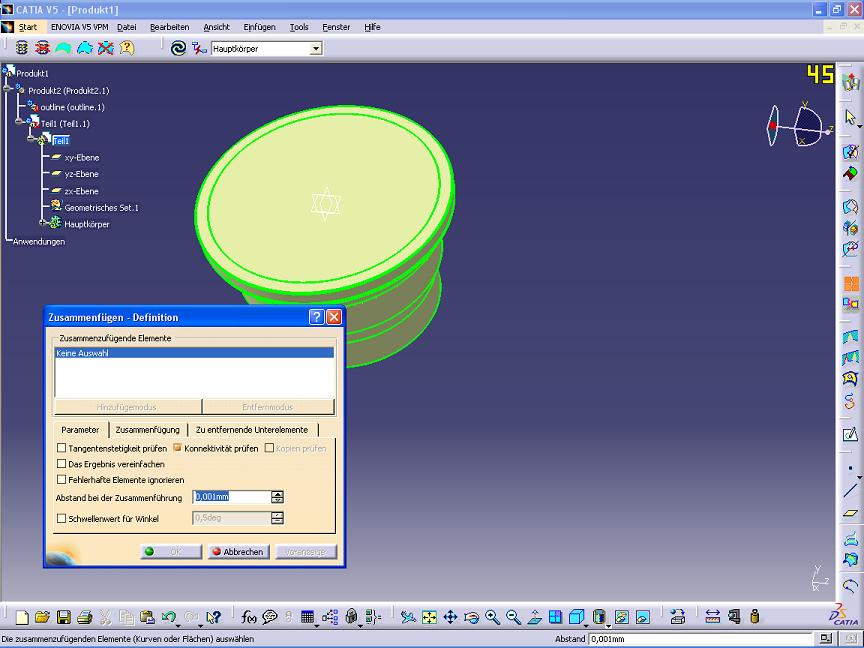Click the New document icon
The height and width of the screenshot is (648, 864).
click(x=22, y=617)
